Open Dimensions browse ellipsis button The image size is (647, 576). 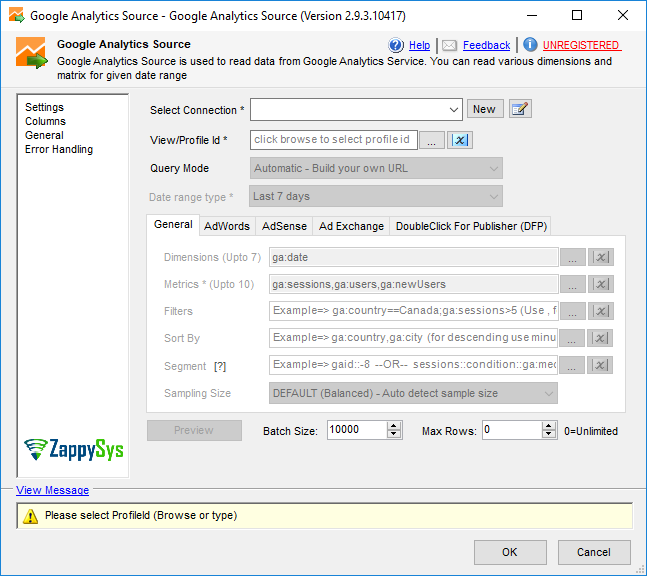pos(572,257)
